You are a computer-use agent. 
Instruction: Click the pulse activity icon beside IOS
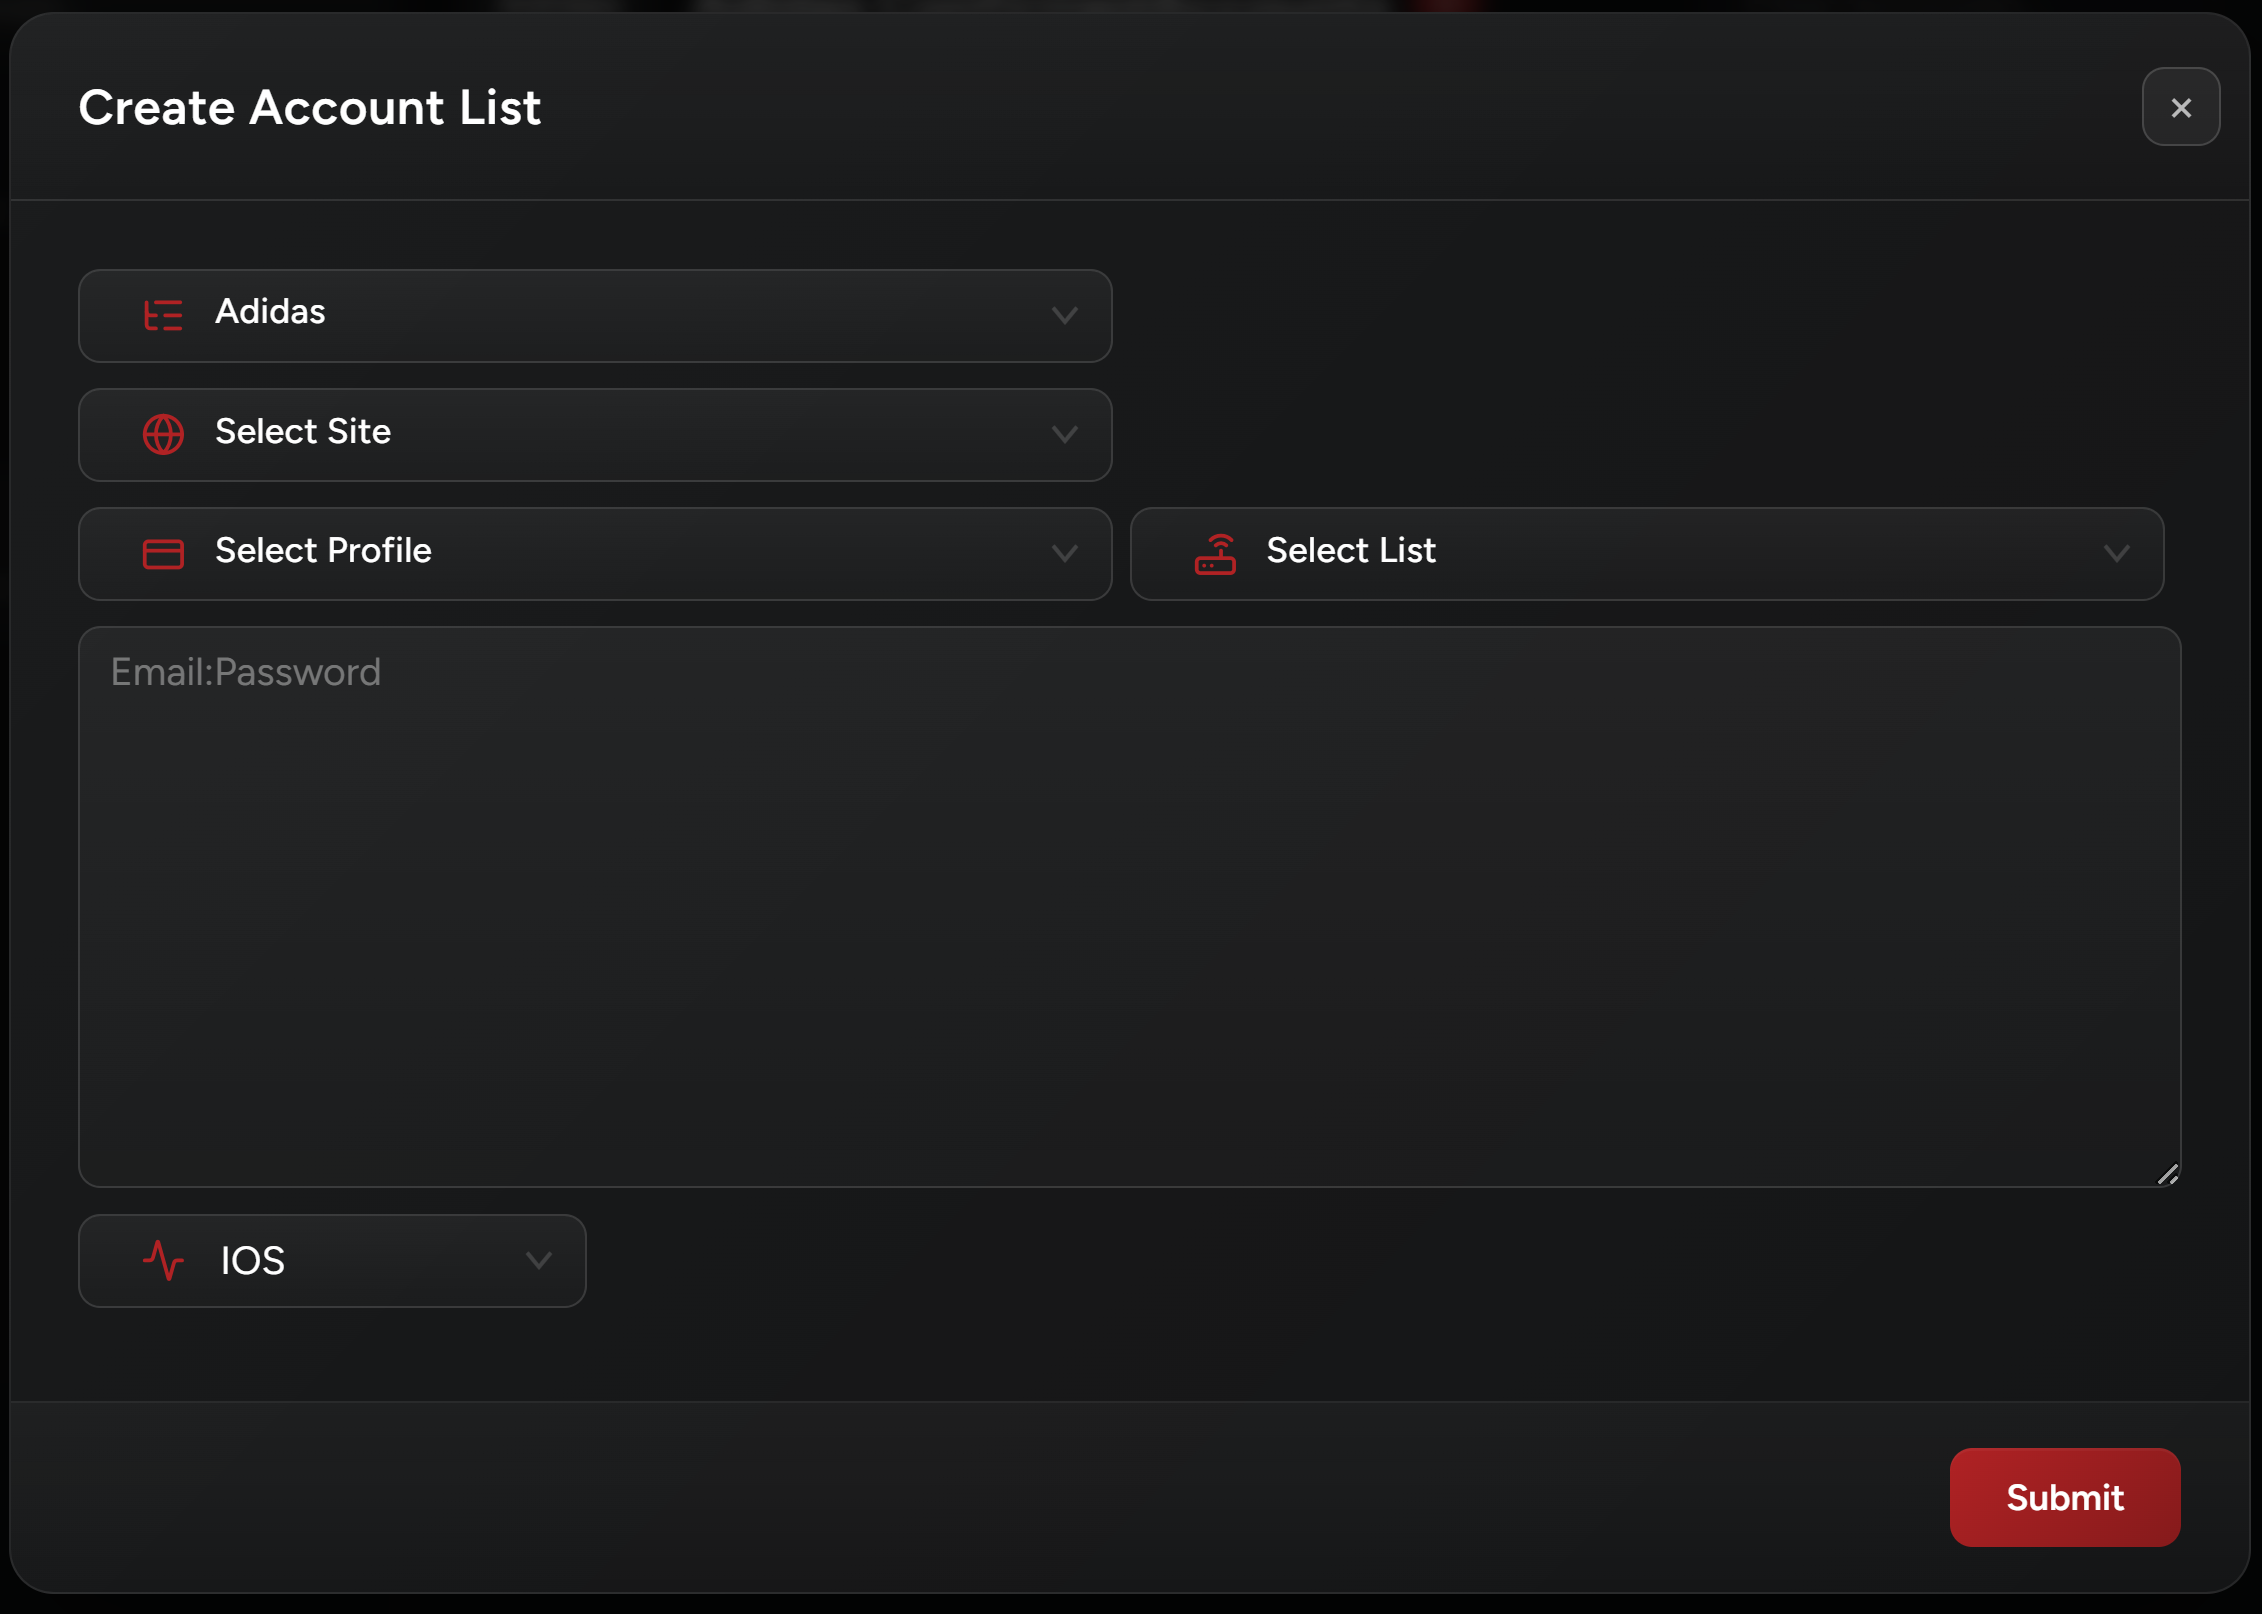point(163,1260)
